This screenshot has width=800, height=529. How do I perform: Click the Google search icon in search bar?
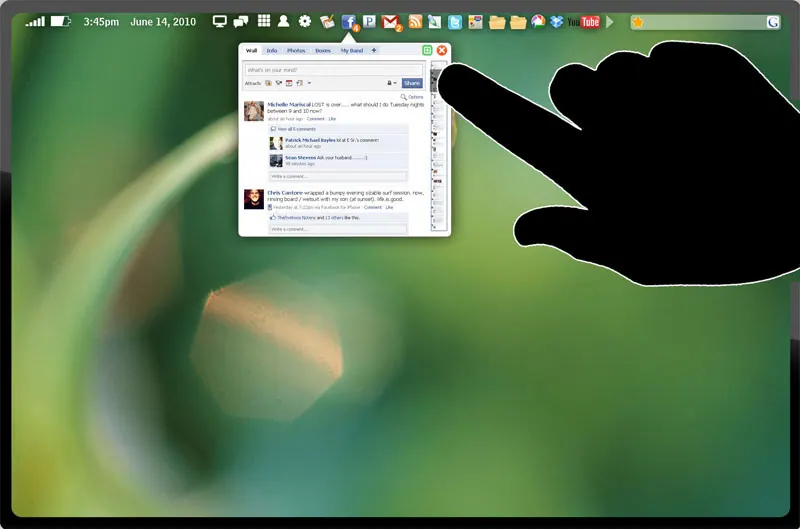[x=773, y=22]
